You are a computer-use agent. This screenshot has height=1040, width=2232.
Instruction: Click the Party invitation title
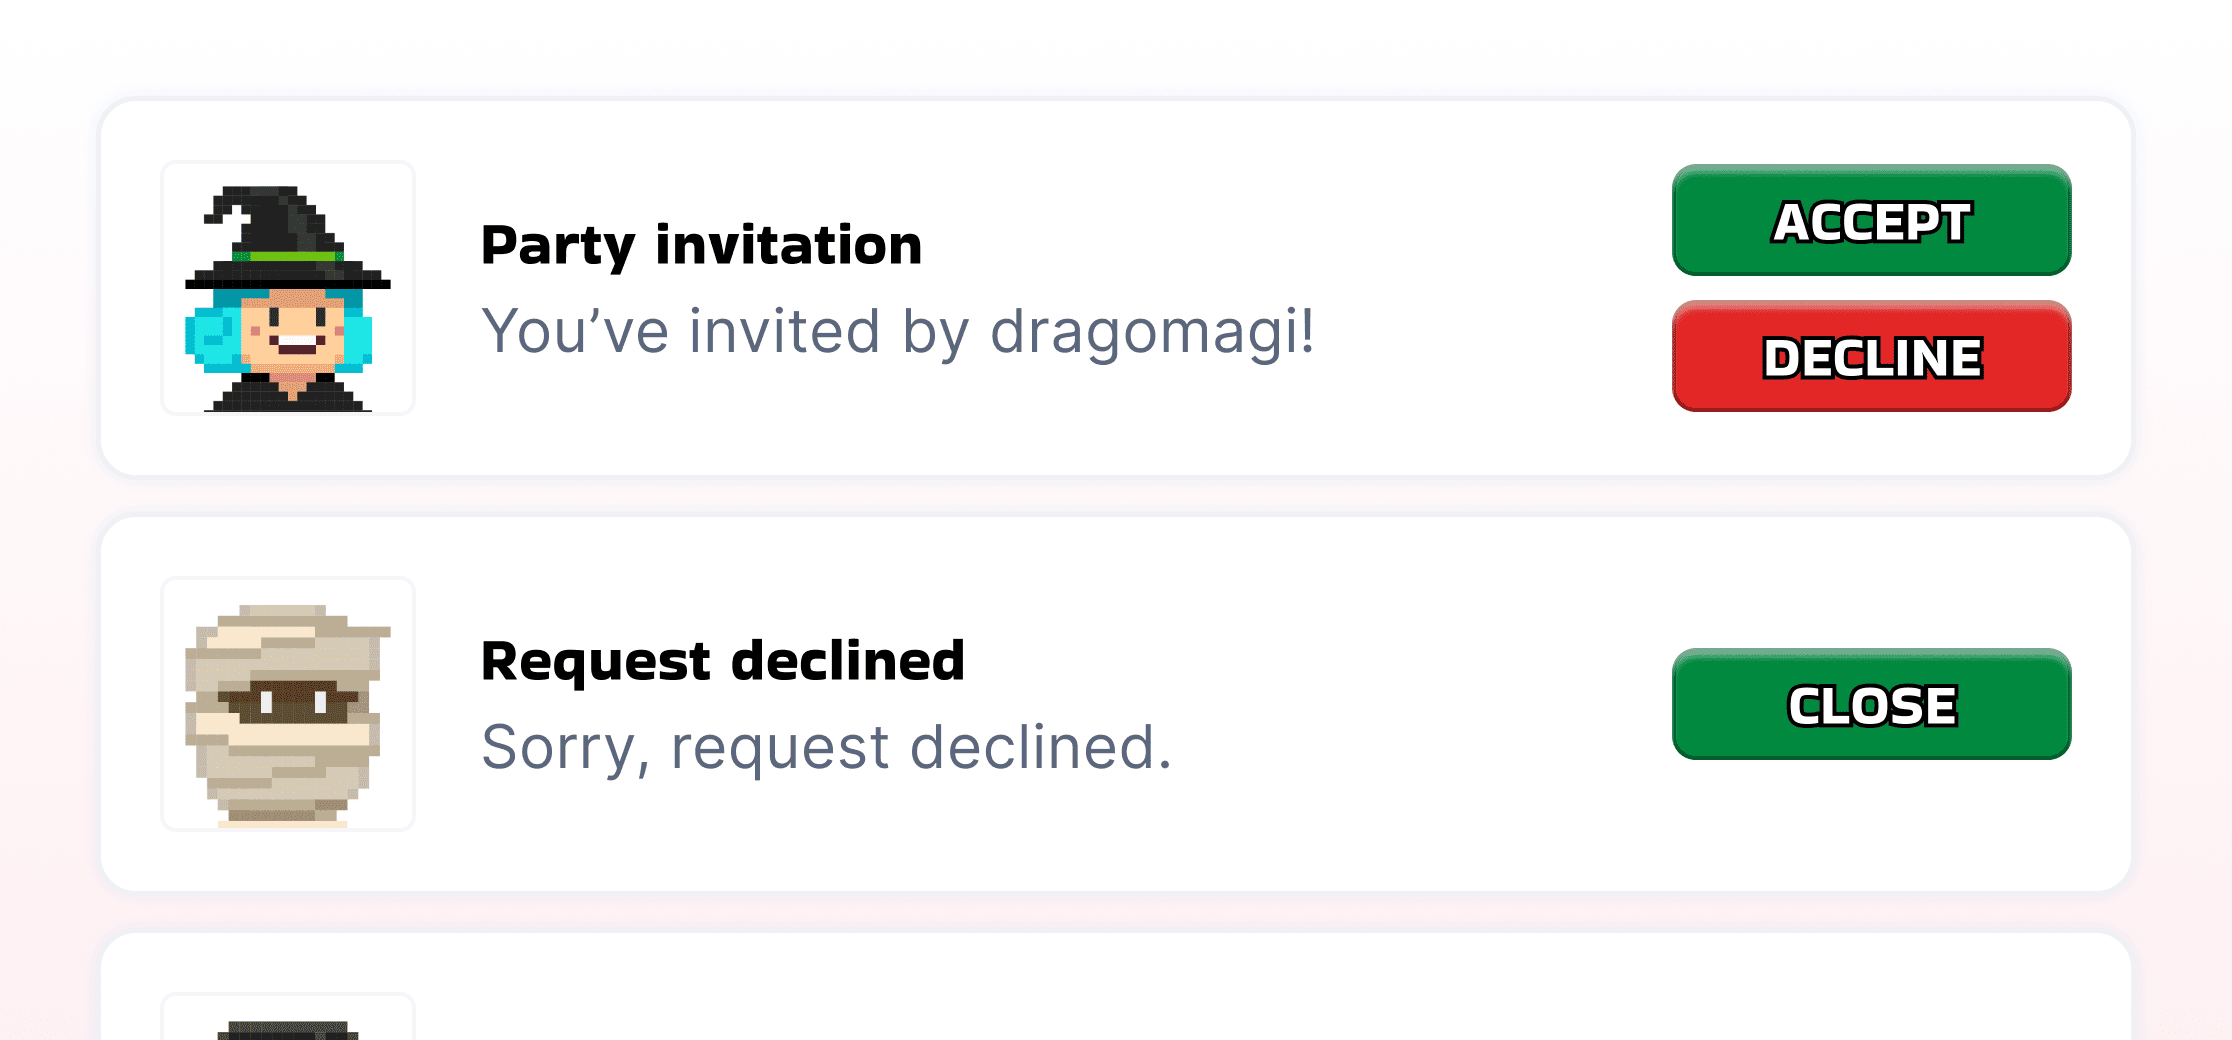(700, 243)
